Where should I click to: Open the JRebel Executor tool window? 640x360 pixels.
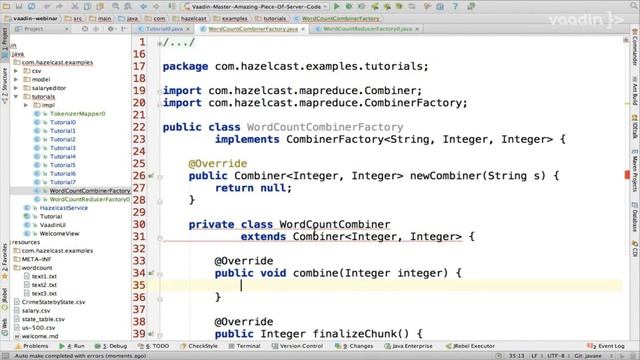tap(470, 346)
